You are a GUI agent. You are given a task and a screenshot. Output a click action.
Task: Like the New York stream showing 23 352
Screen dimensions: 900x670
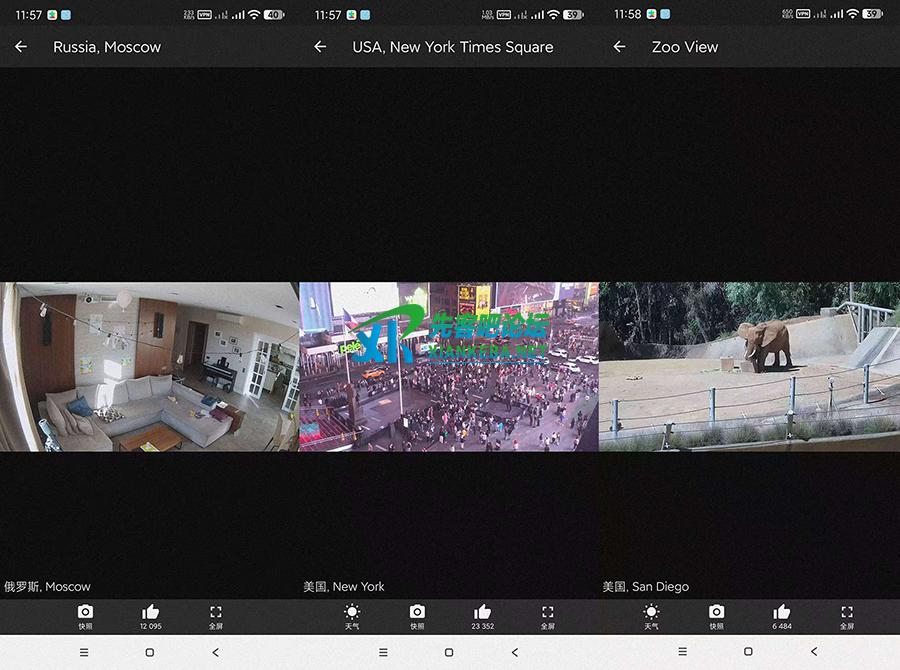(482, 615)
